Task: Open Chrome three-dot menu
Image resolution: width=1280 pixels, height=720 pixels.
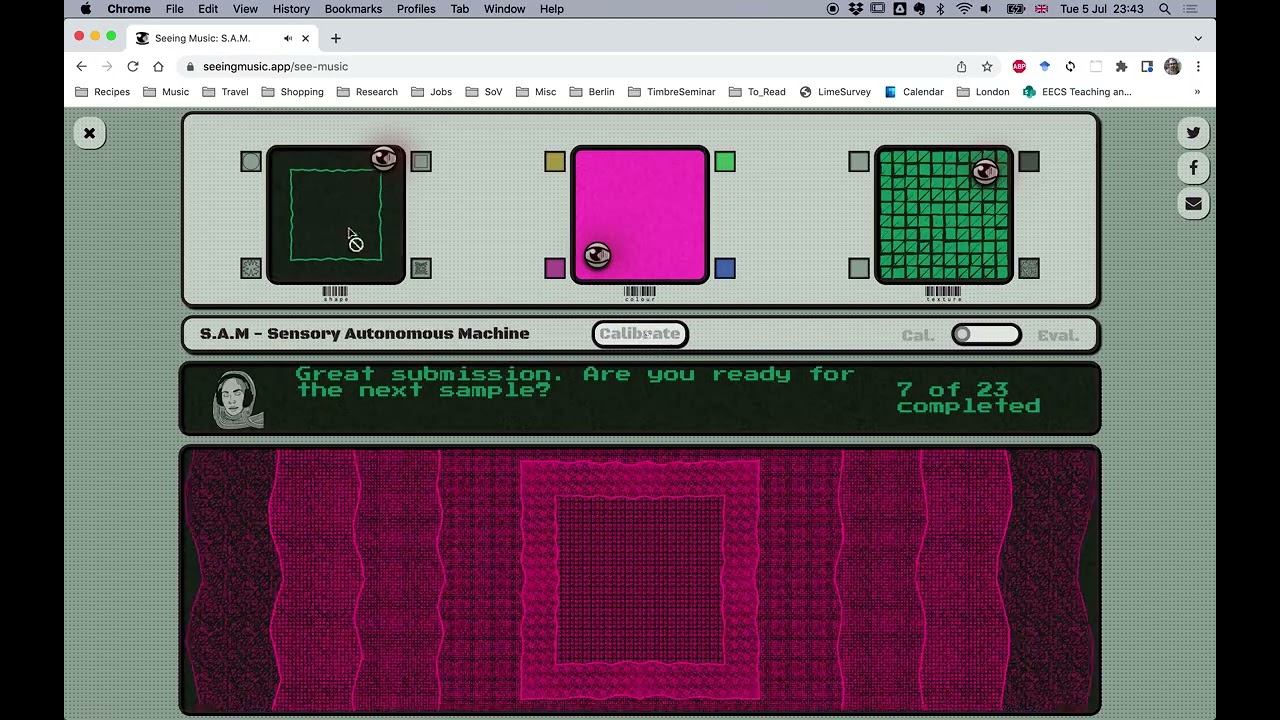Action: coord(1198,66)
